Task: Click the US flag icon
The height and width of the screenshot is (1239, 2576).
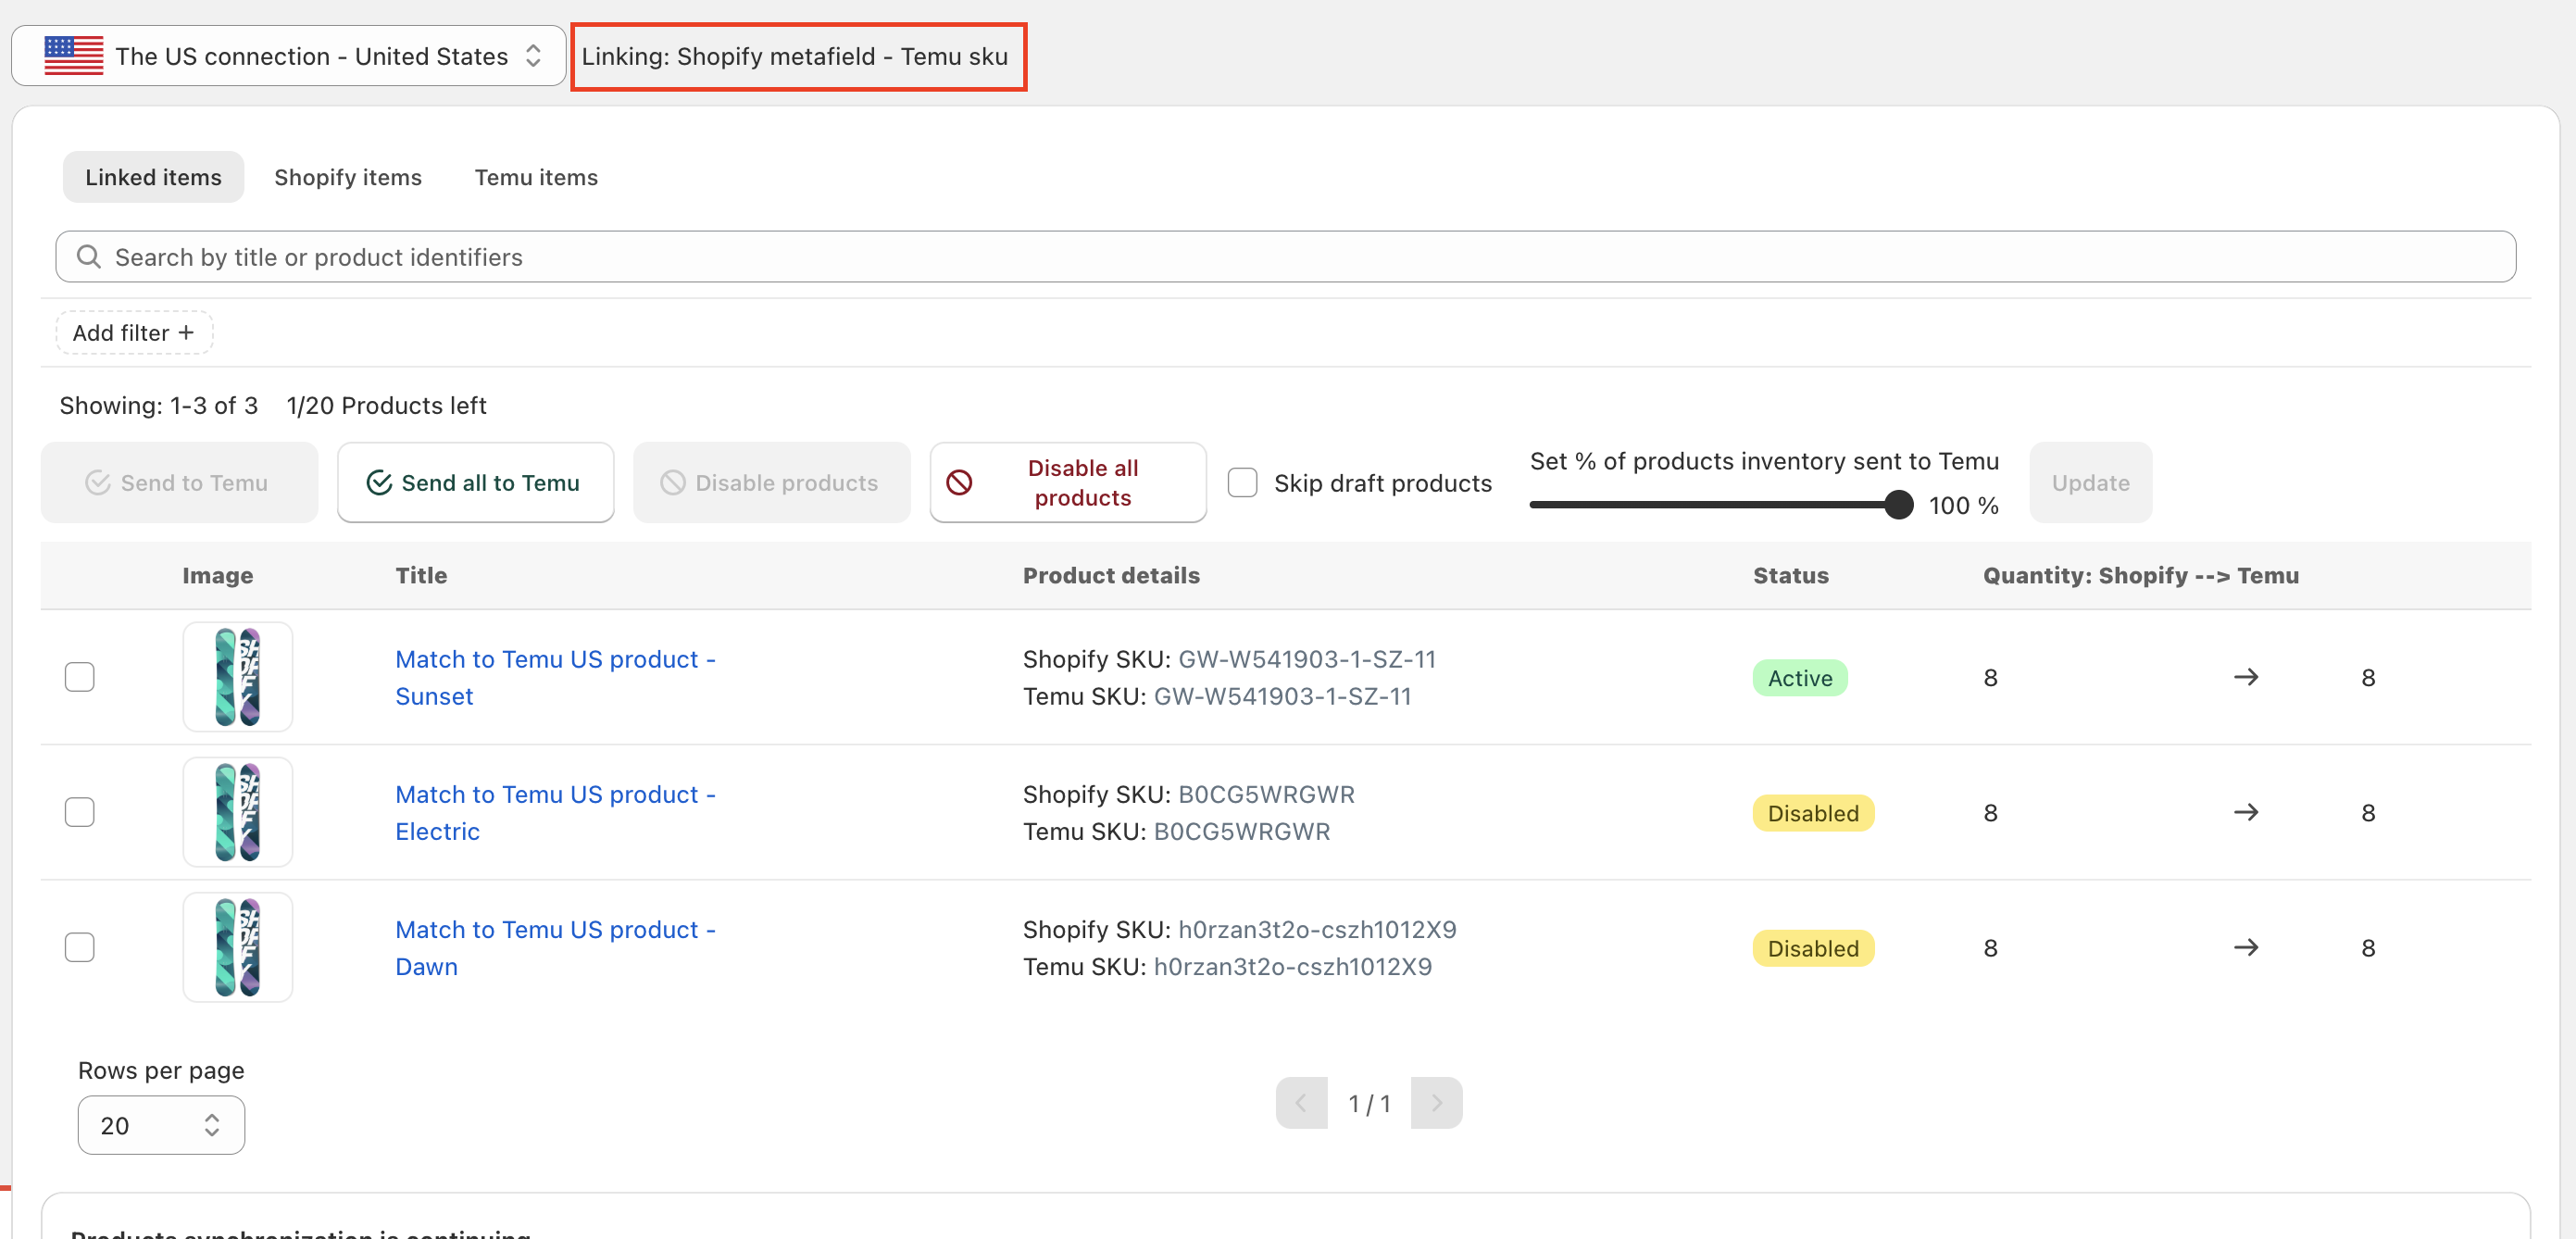Action: click(x=73, y=56)
